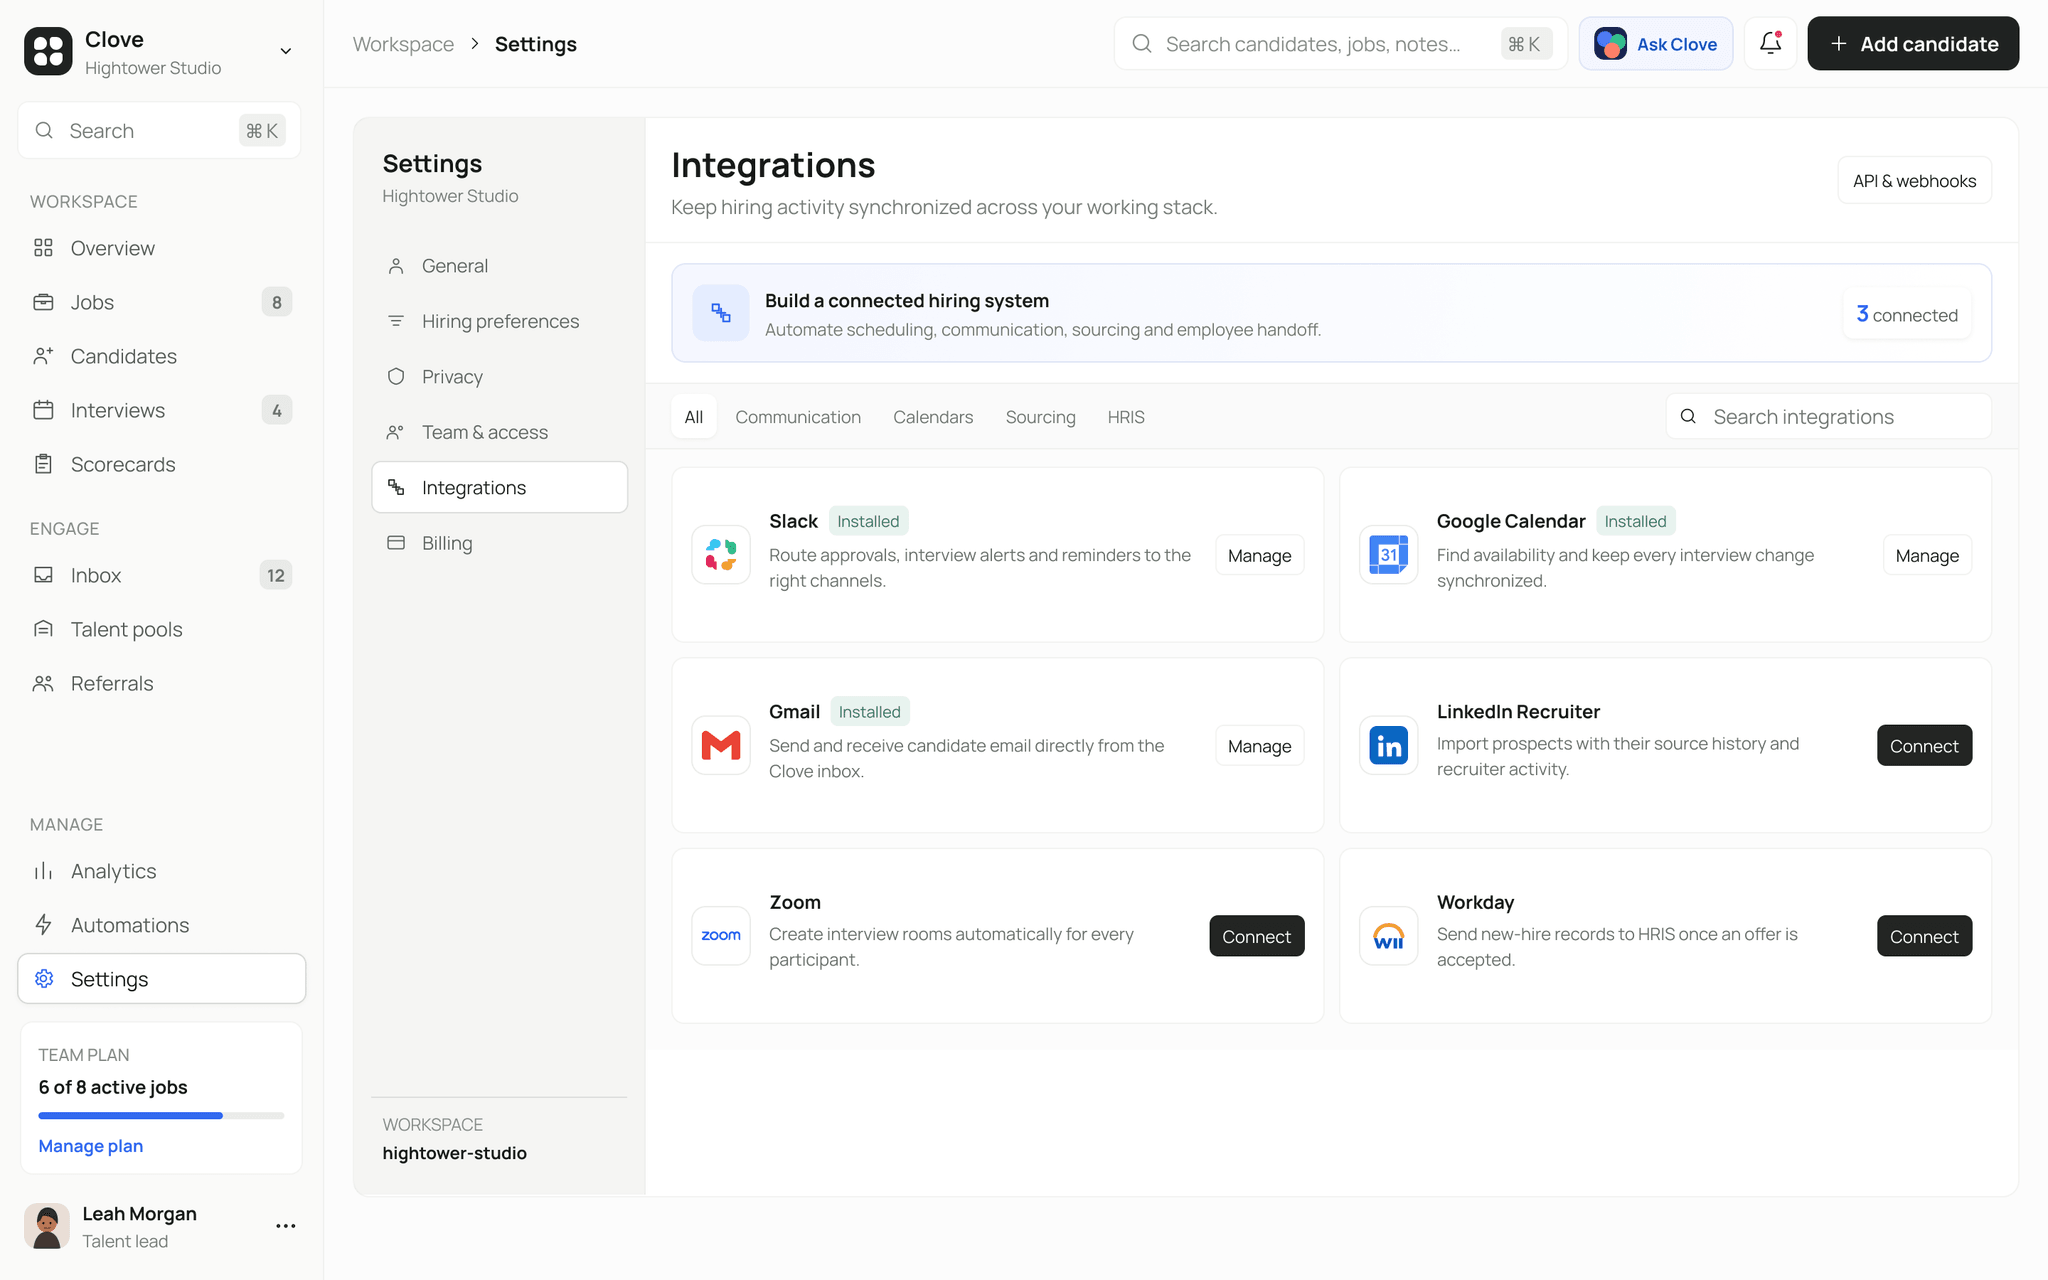The height and width of the screenshot is (1280, 2048).
Task: Click the sidebar Search field
Action: (159, 130)
